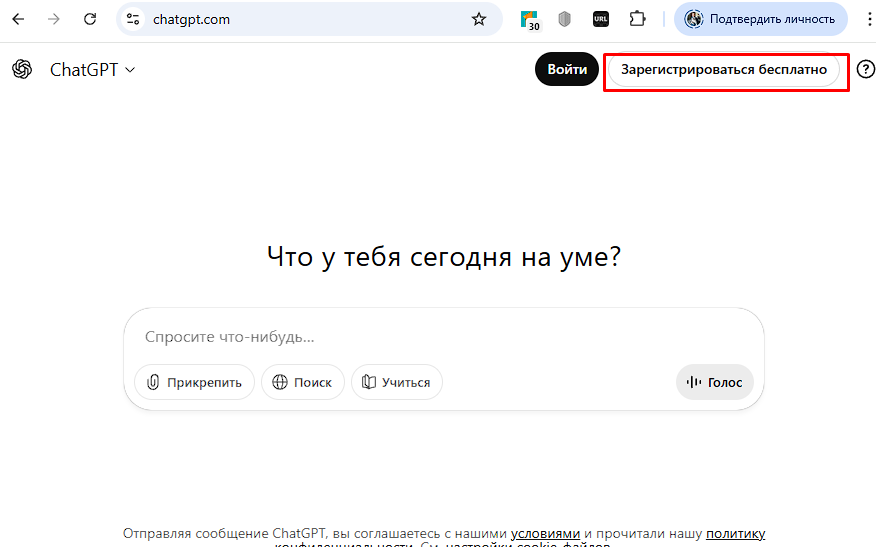Click Зарегистрироваться бесплатно button
Screen dimensions: 876x547
(x=724, y=70)
